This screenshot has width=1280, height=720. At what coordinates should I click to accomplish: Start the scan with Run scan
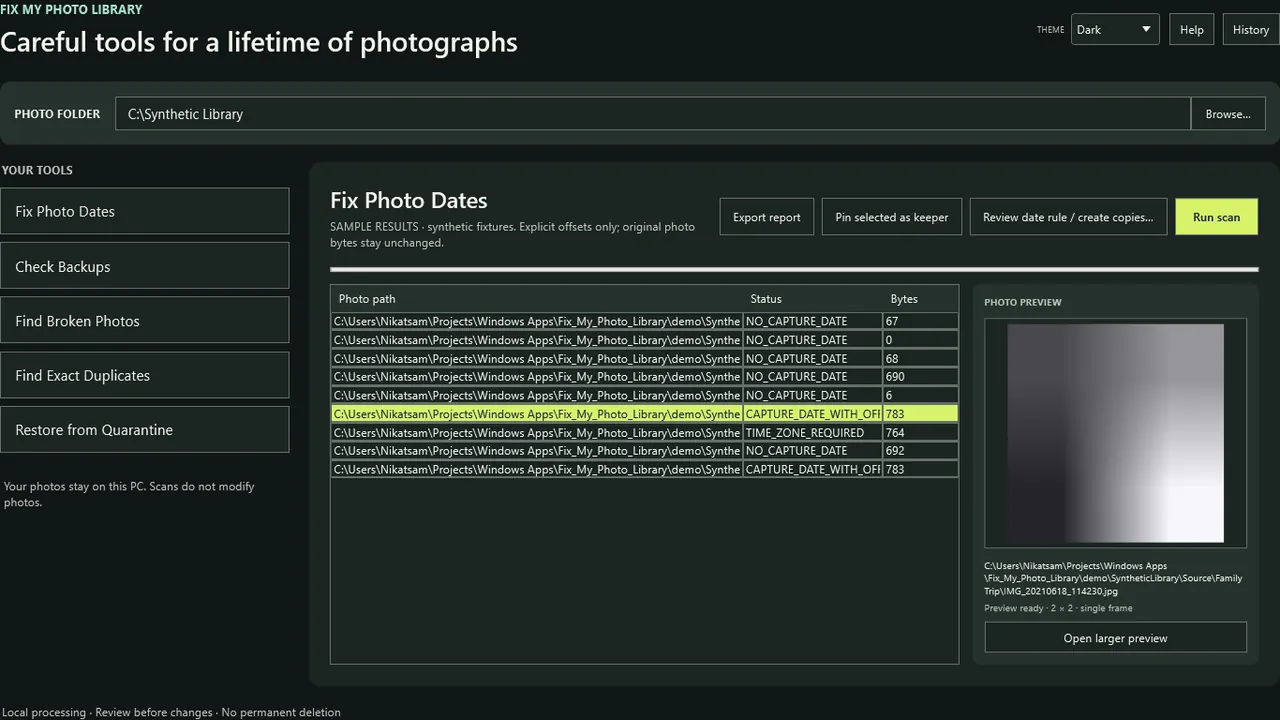pos(1216,217)
